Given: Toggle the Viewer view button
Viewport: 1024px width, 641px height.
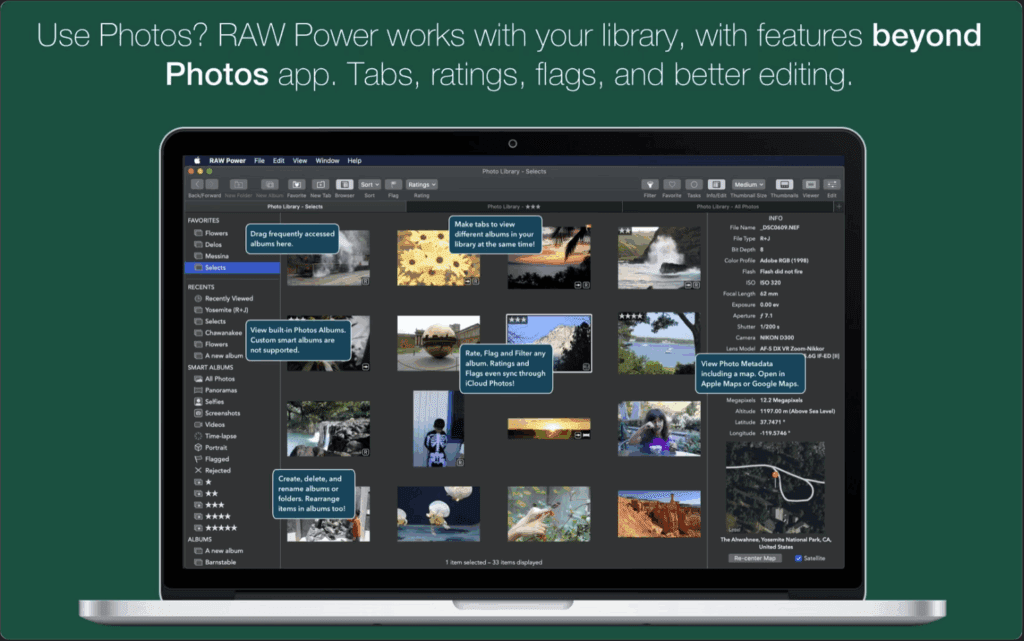Looking at the screenshot, I should 810,185.
